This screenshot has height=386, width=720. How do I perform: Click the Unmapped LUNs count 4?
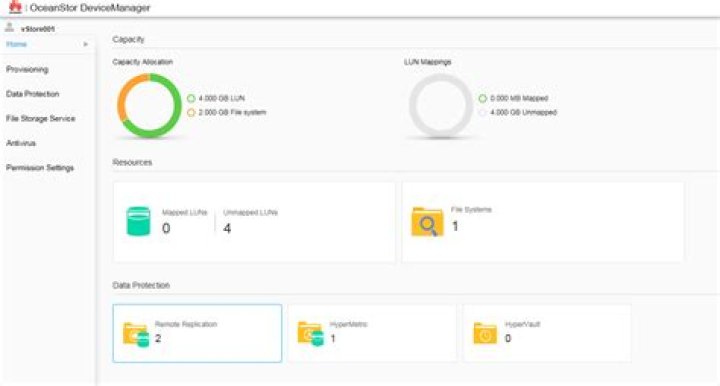pyautogui.click(x=227, y=228)
